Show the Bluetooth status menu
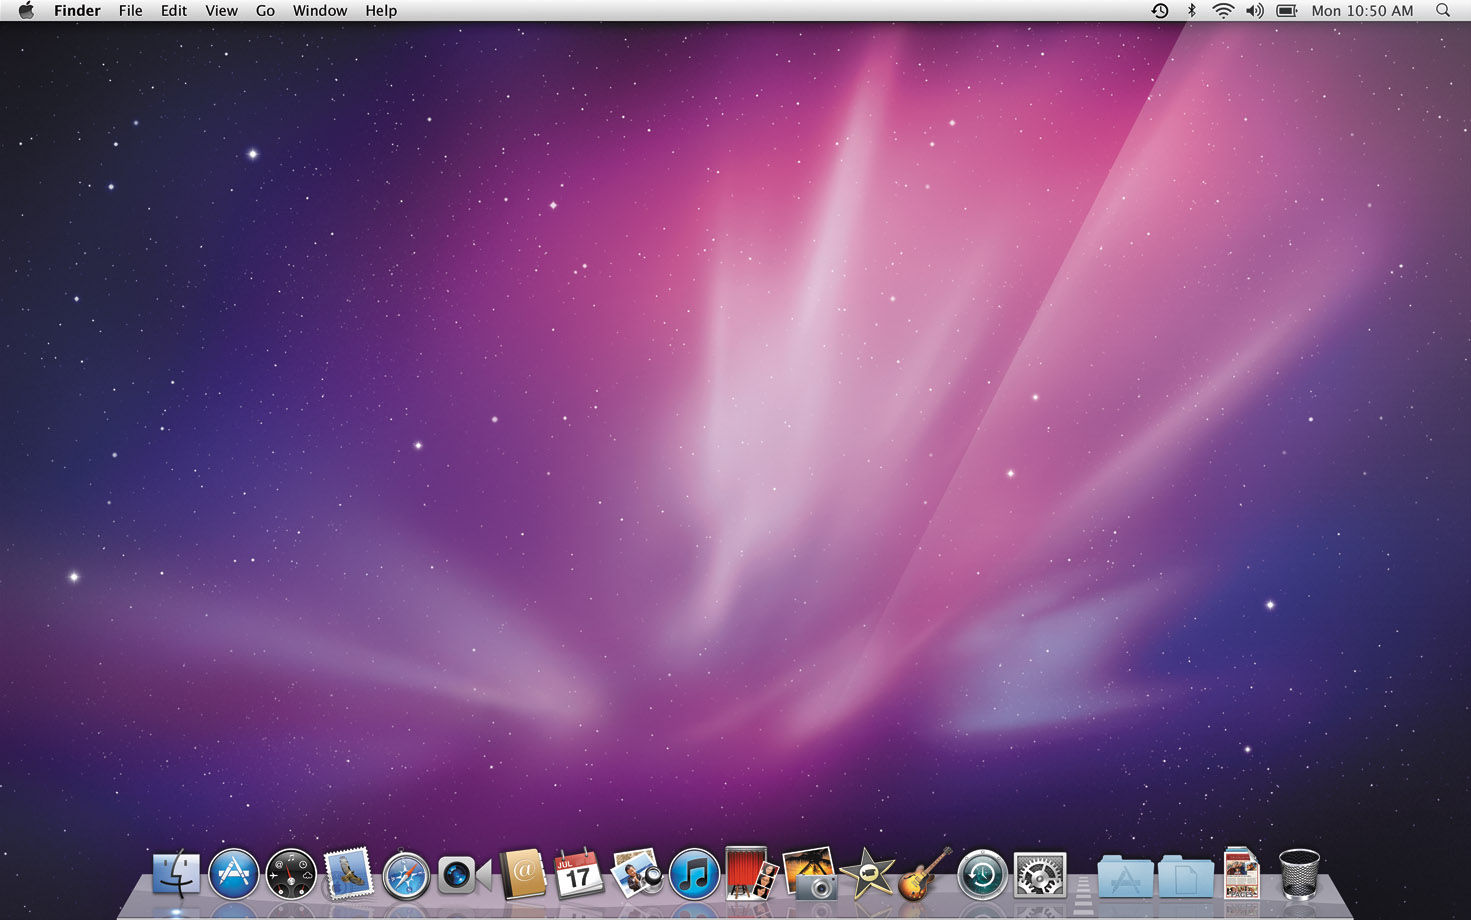Screen dimensions: 1471x920 1191,11
